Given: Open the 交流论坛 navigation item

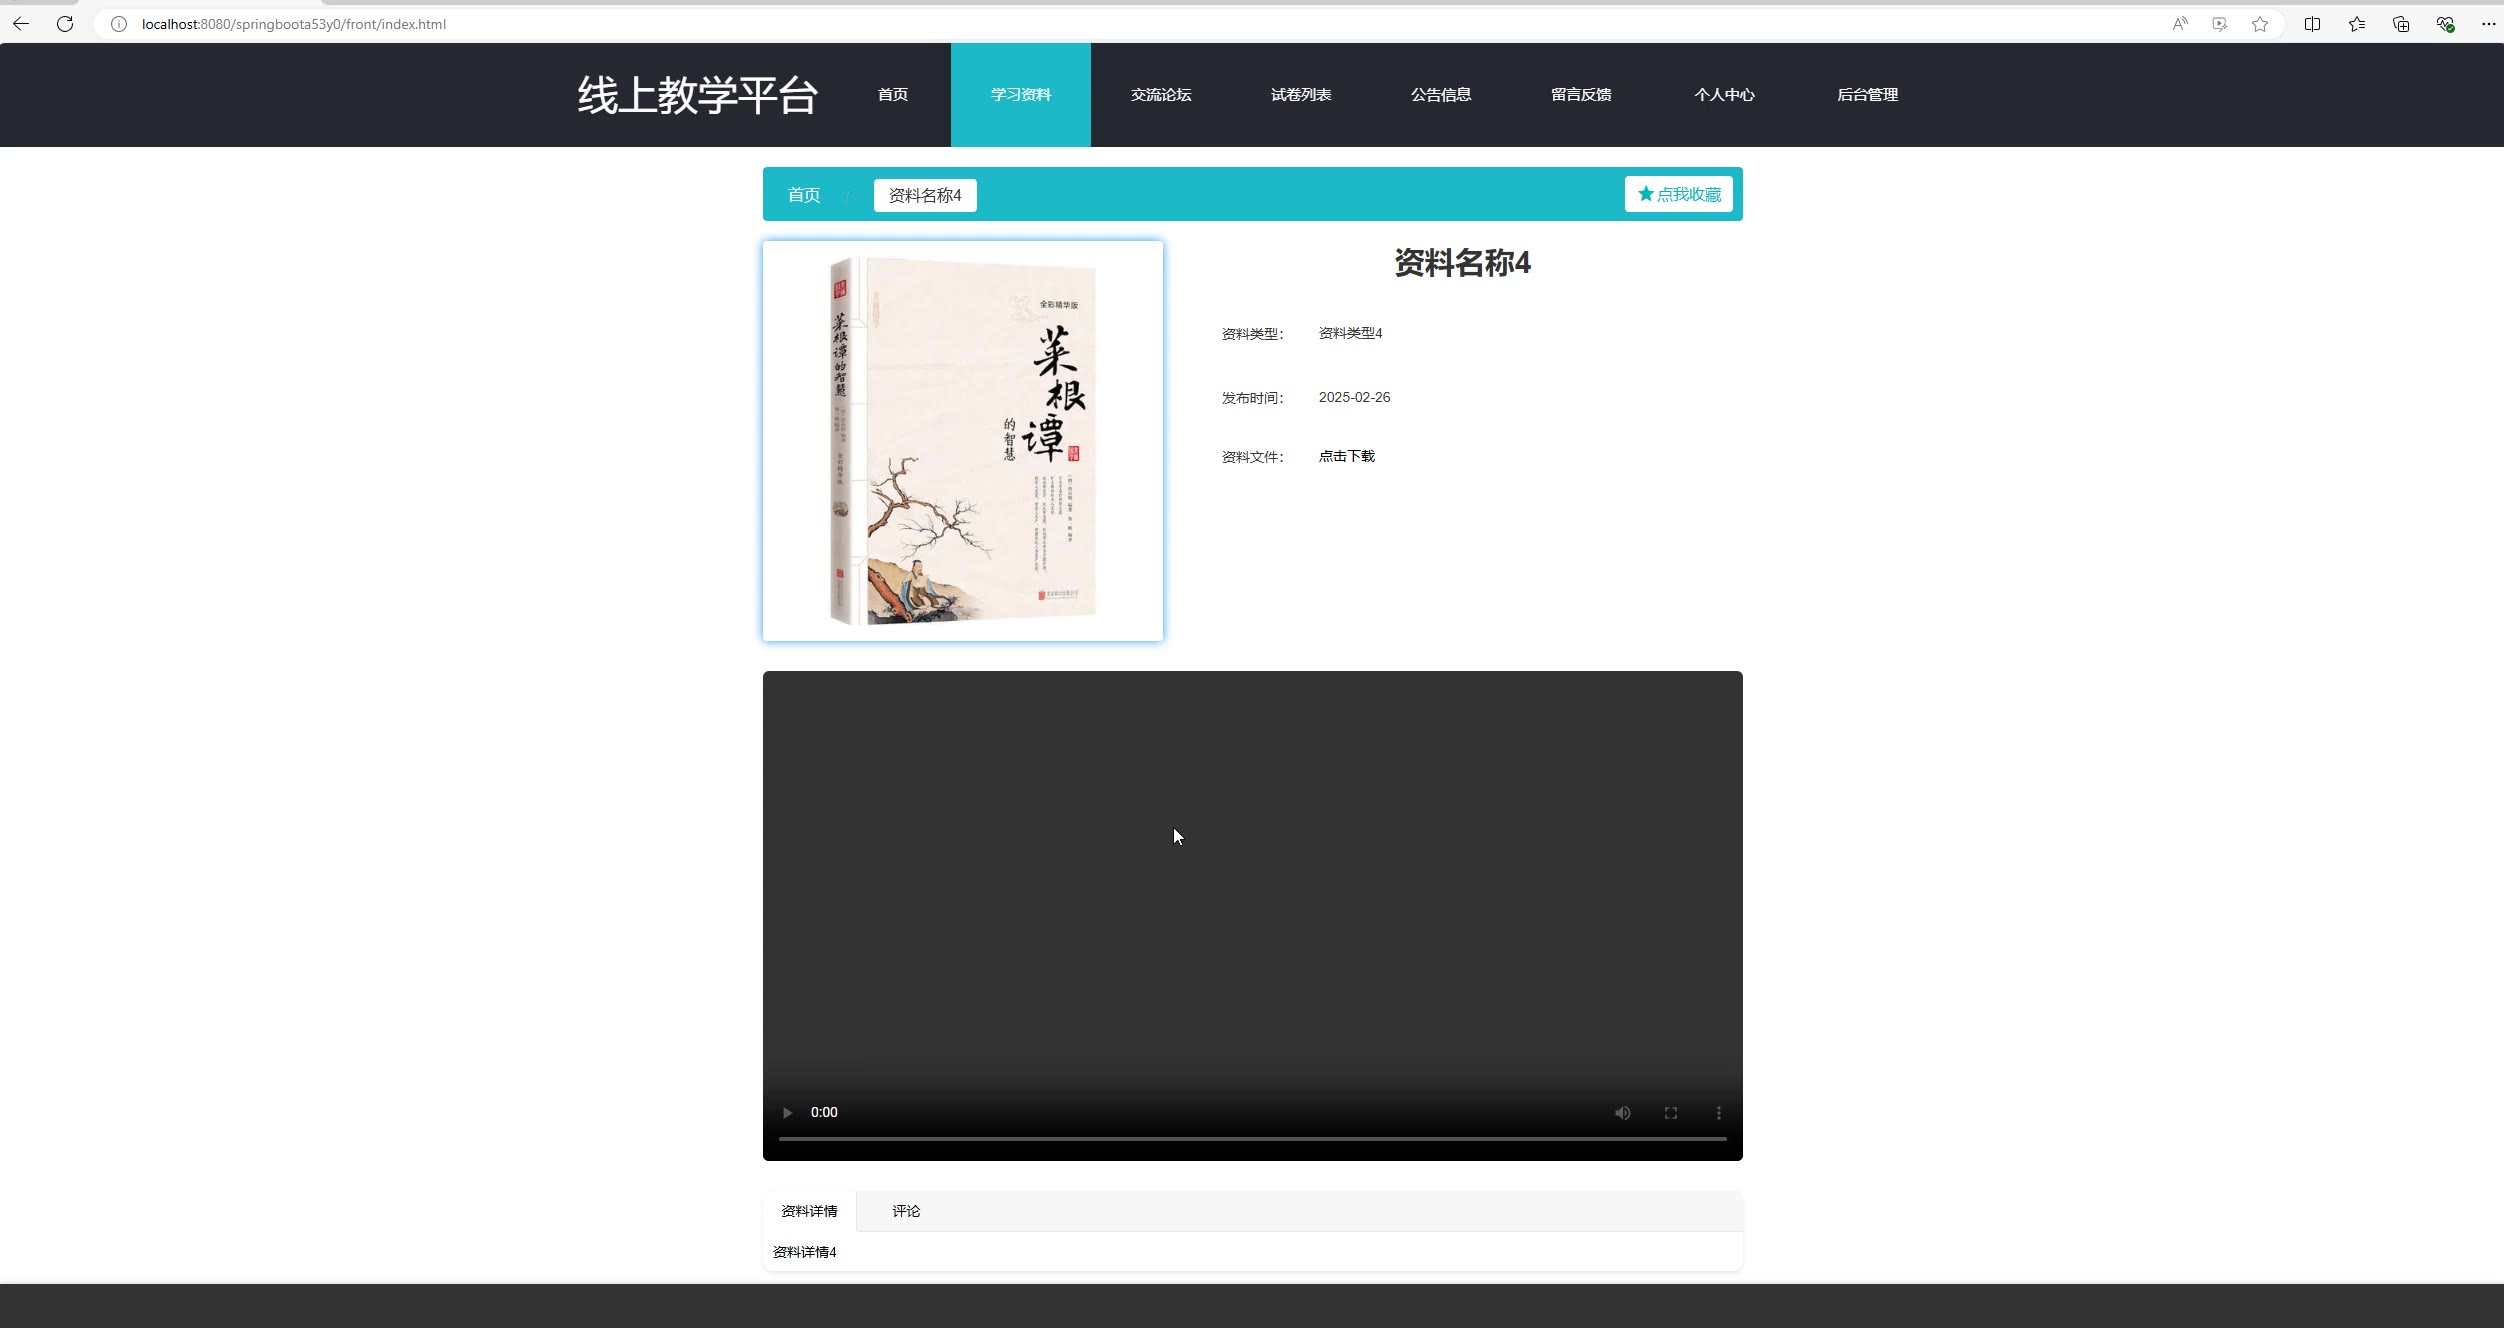Looking at the screenshot, I should 1161,95.
